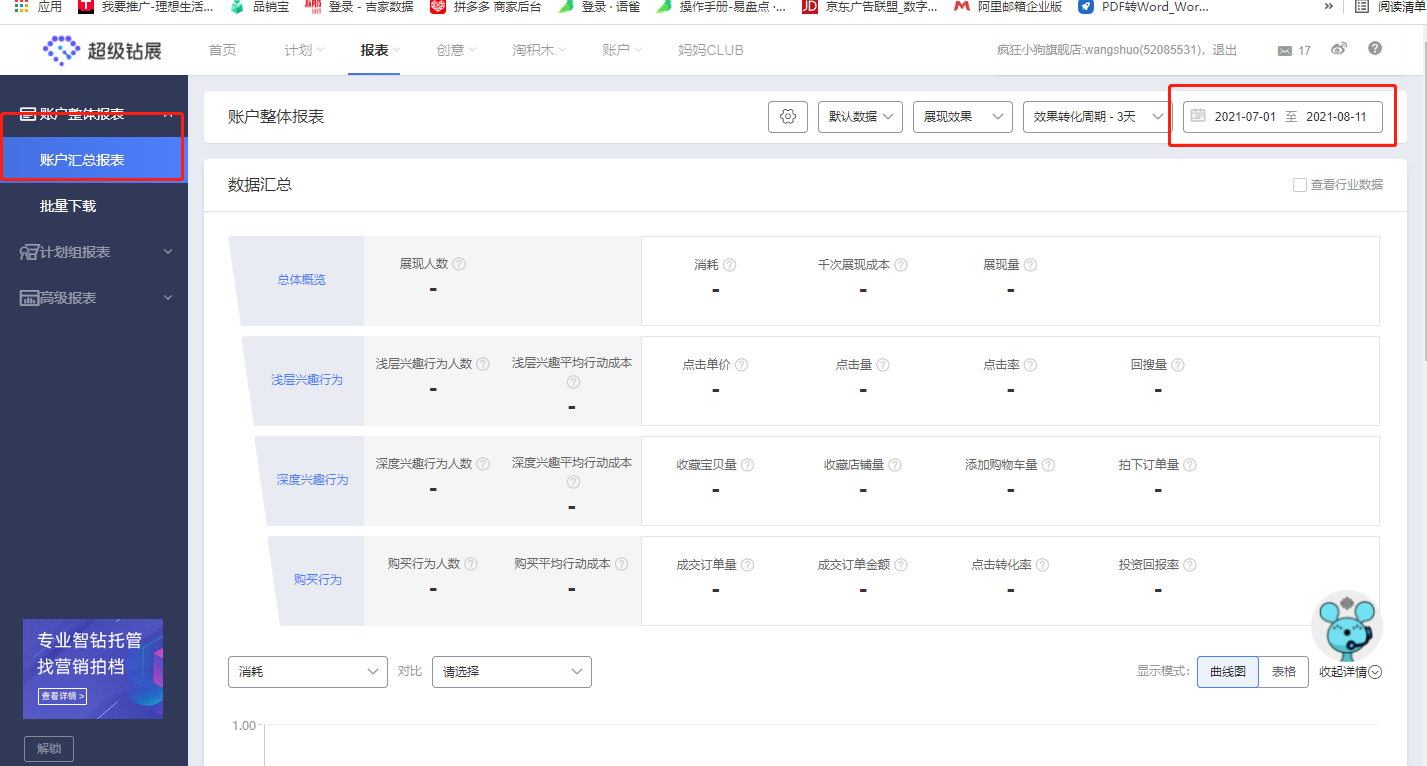Click the info icon beside 回搜量

(1178, 365)
